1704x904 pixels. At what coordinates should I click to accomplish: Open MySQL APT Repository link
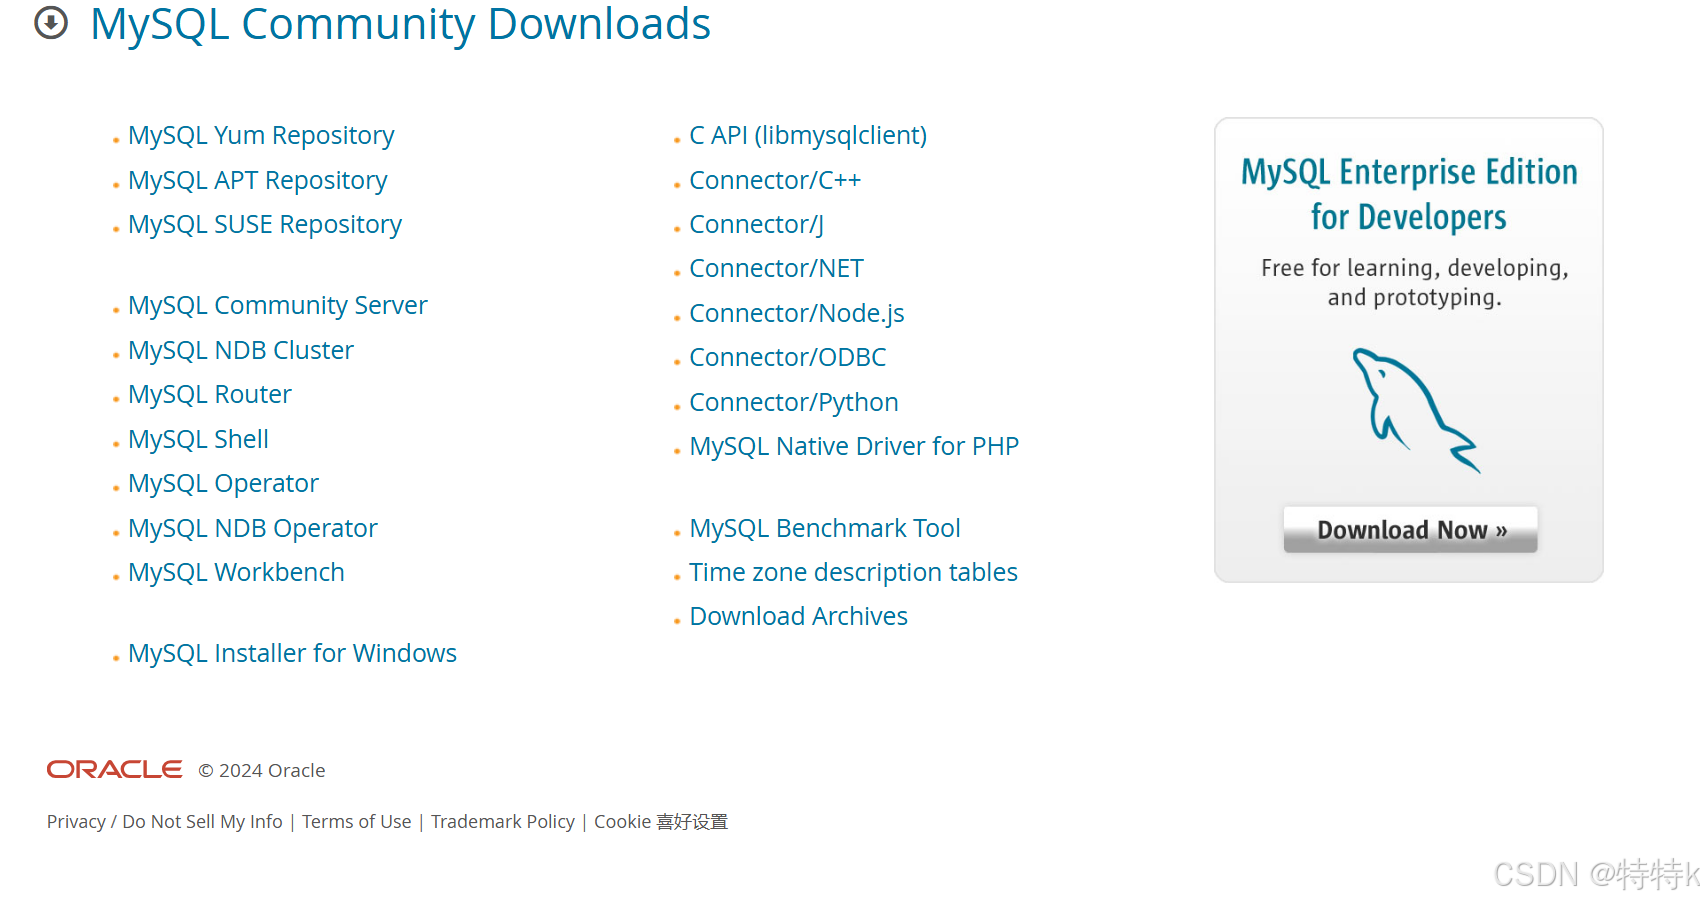coord(257,180)
